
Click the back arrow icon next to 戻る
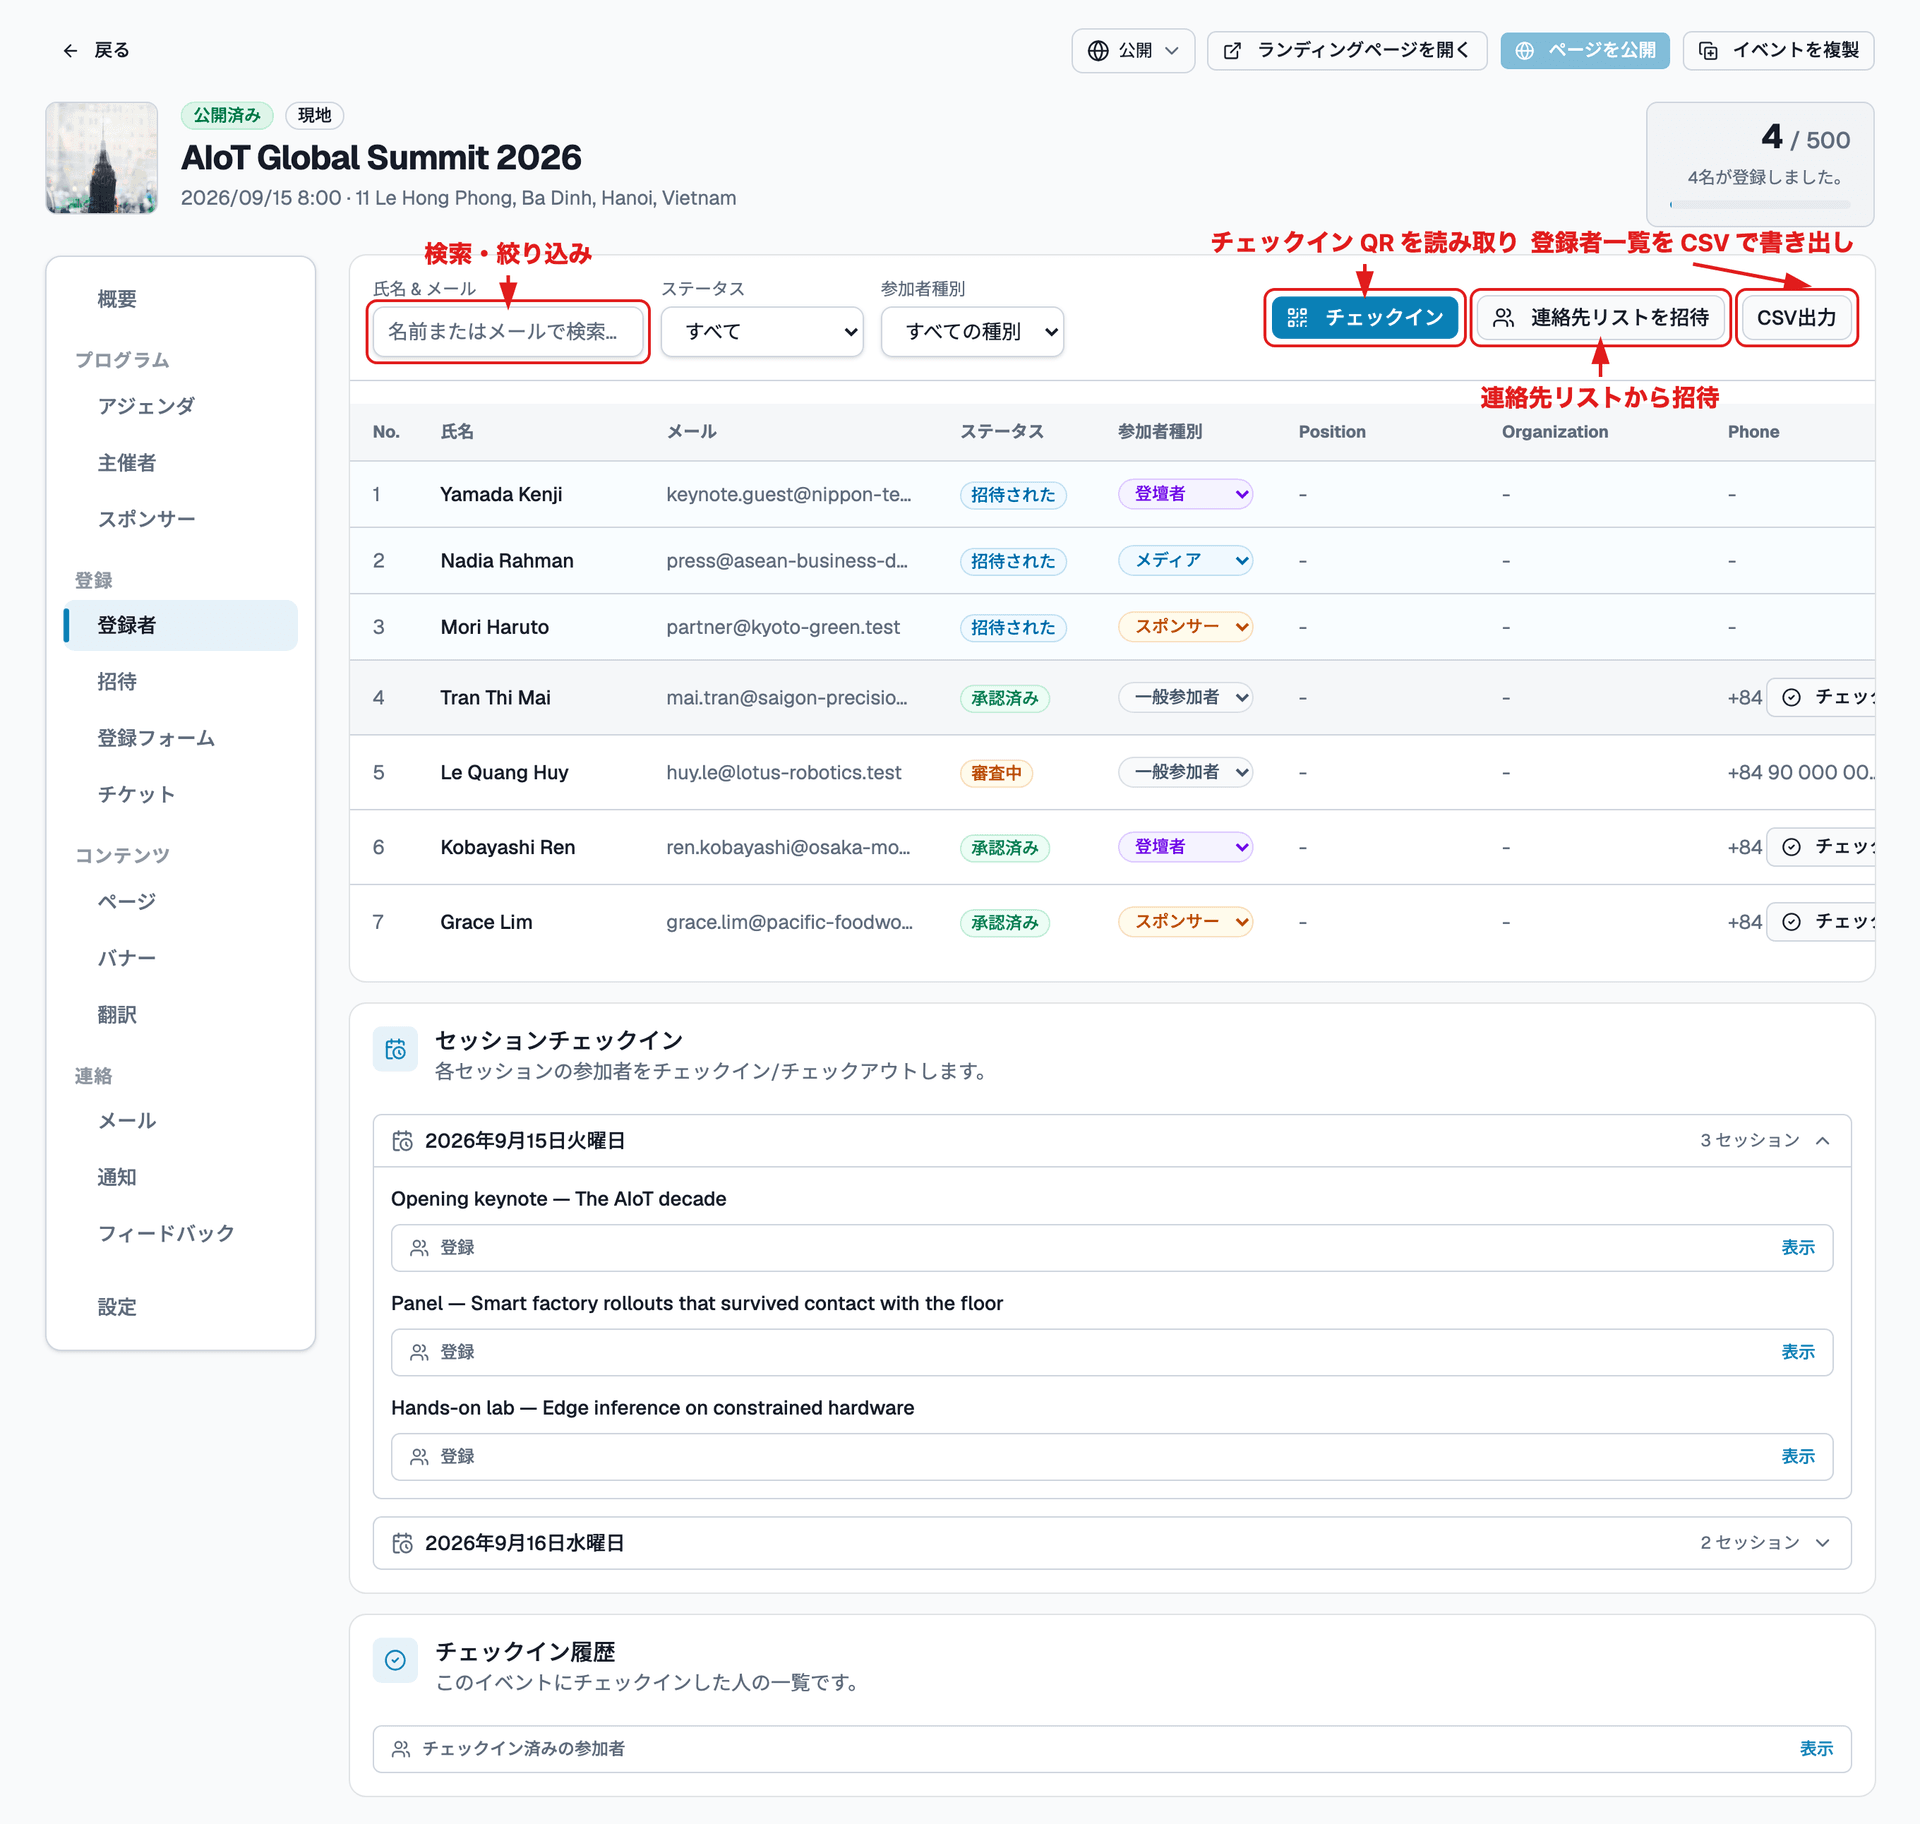(x=70, y=50)
